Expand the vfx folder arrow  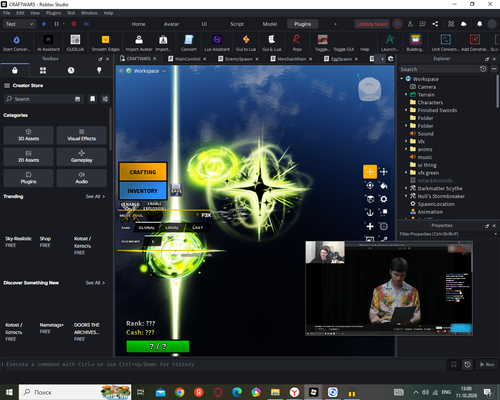406,141
